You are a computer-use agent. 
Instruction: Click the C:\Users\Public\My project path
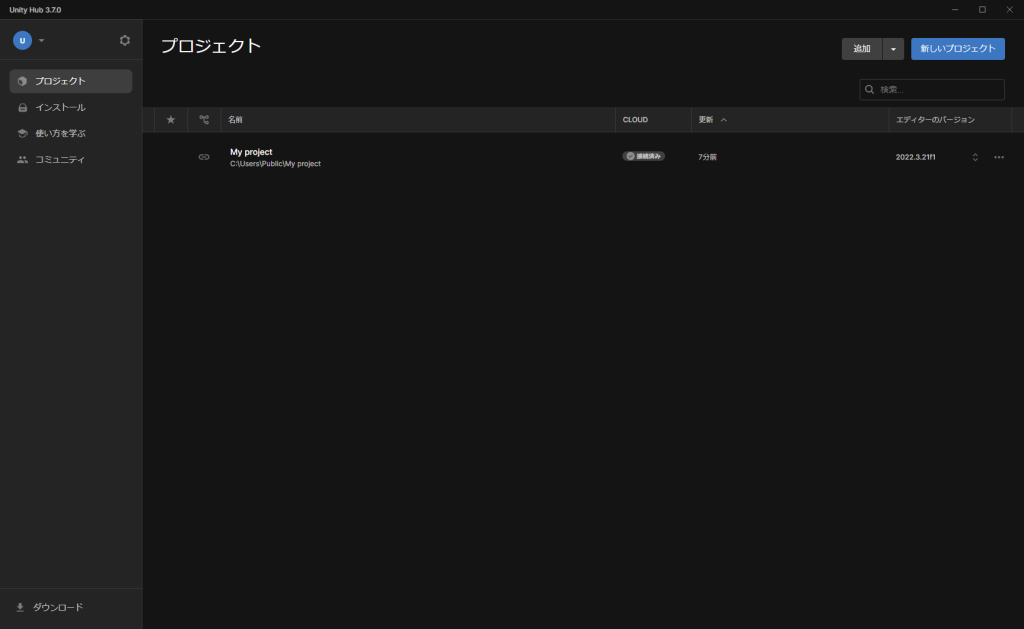(x=275, y=164)
